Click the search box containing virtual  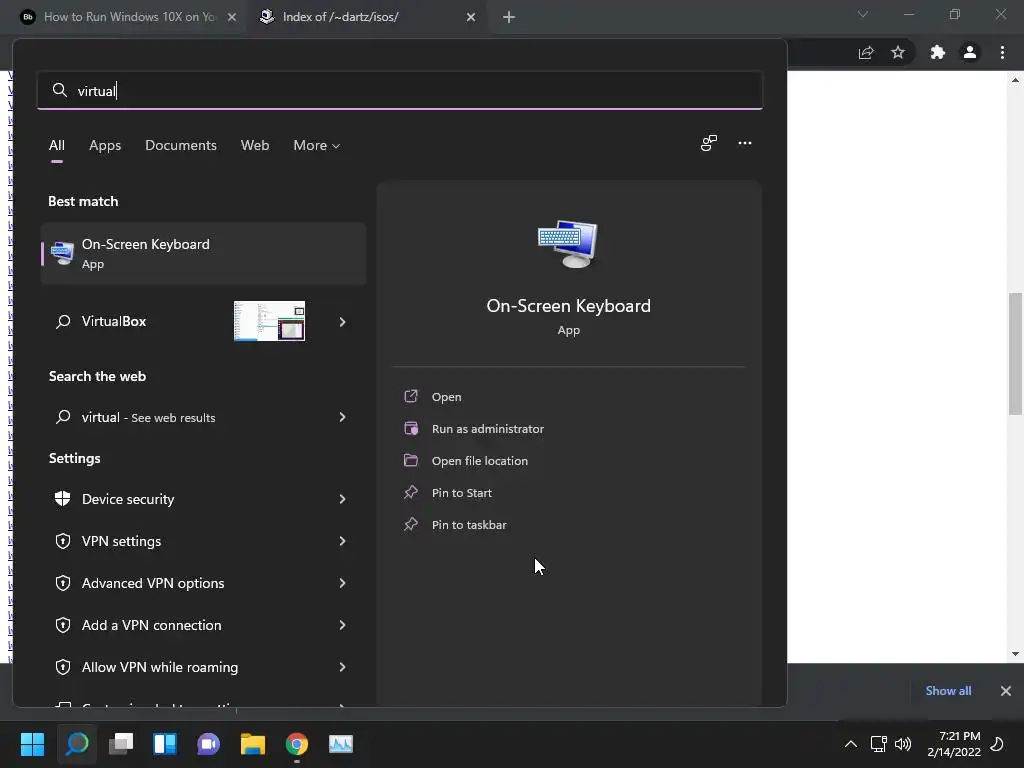click(400, 90)
